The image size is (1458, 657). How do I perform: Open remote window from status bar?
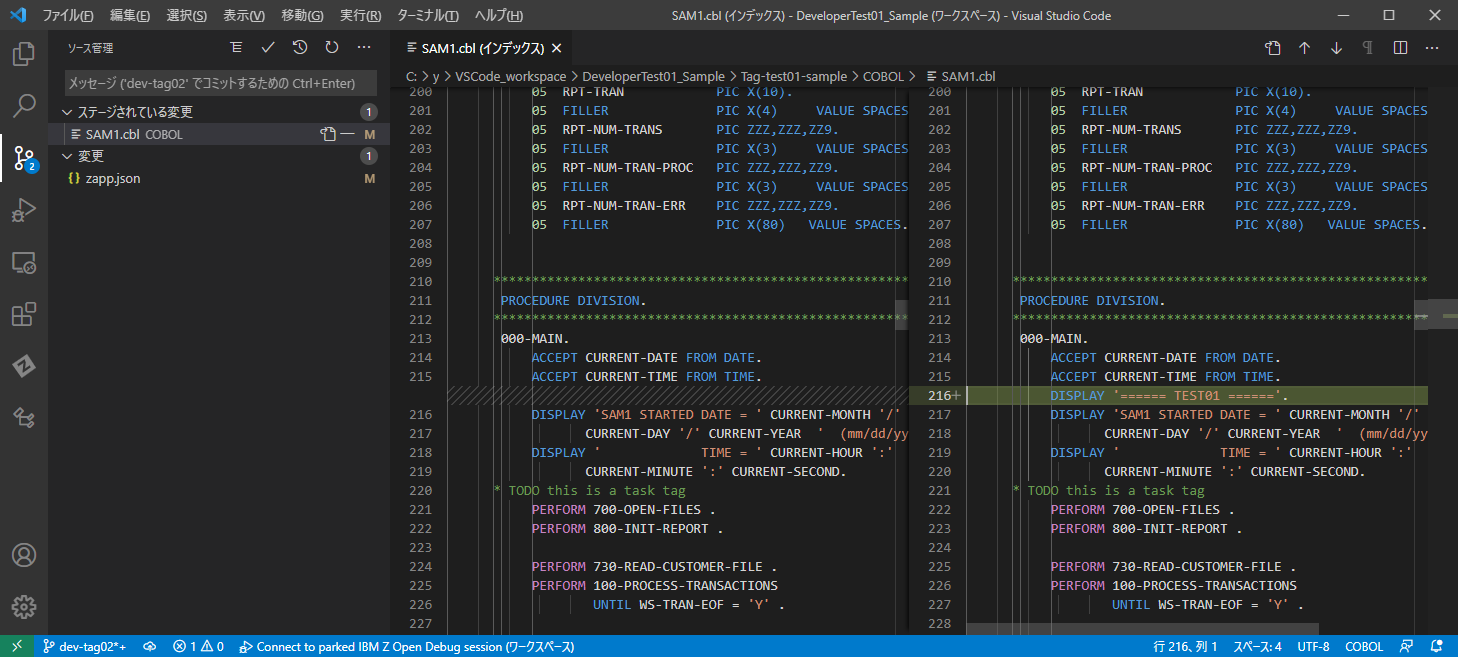pyautogui.click(x=17, y=646)
